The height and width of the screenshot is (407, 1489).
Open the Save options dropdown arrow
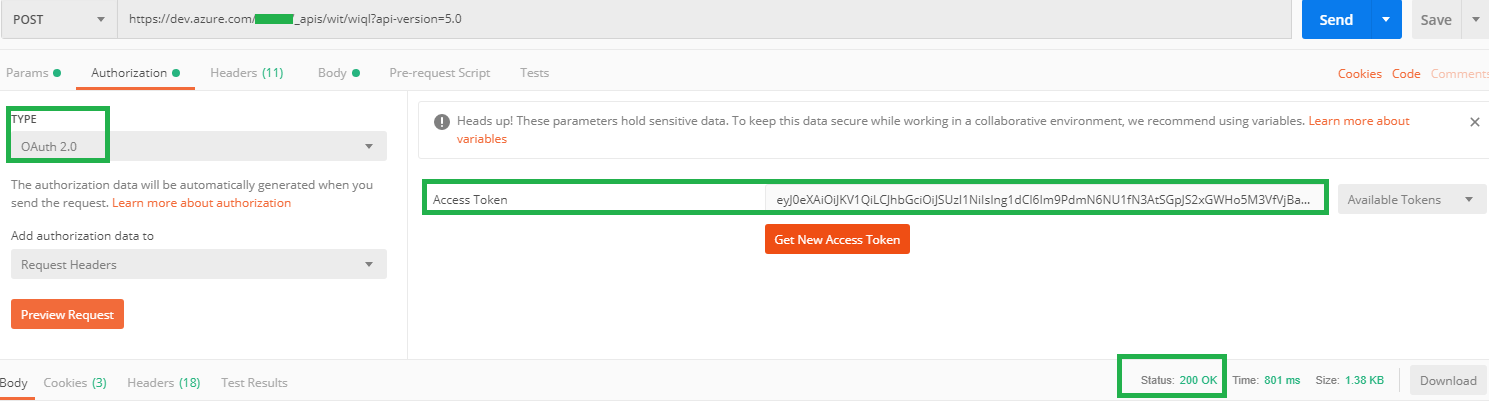1475,20
